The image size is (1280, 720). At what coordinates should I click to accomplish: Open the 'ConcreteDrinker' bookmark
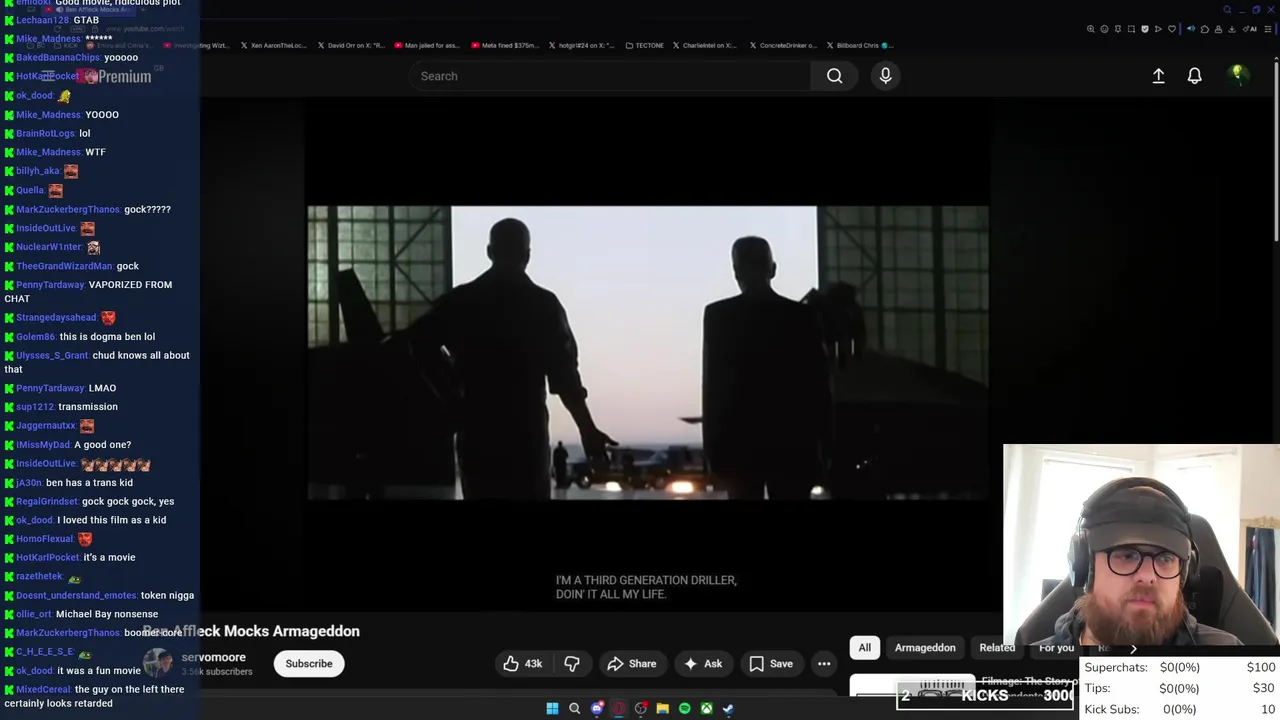click(782, 45)
